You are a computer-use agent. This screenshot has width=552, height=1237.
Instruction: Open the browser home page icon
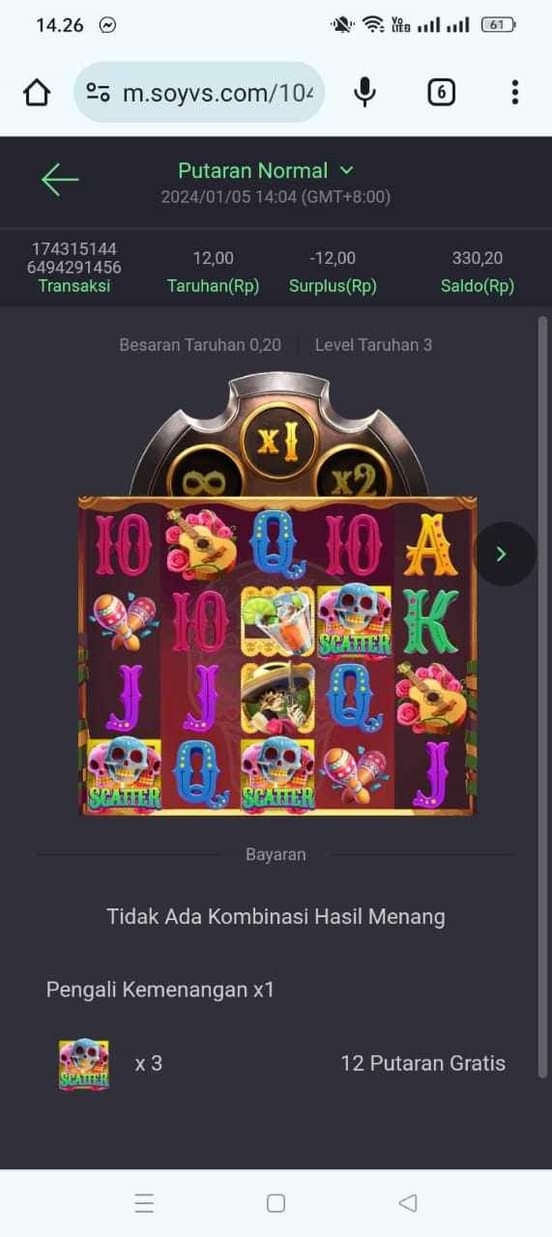coord(36,93)
